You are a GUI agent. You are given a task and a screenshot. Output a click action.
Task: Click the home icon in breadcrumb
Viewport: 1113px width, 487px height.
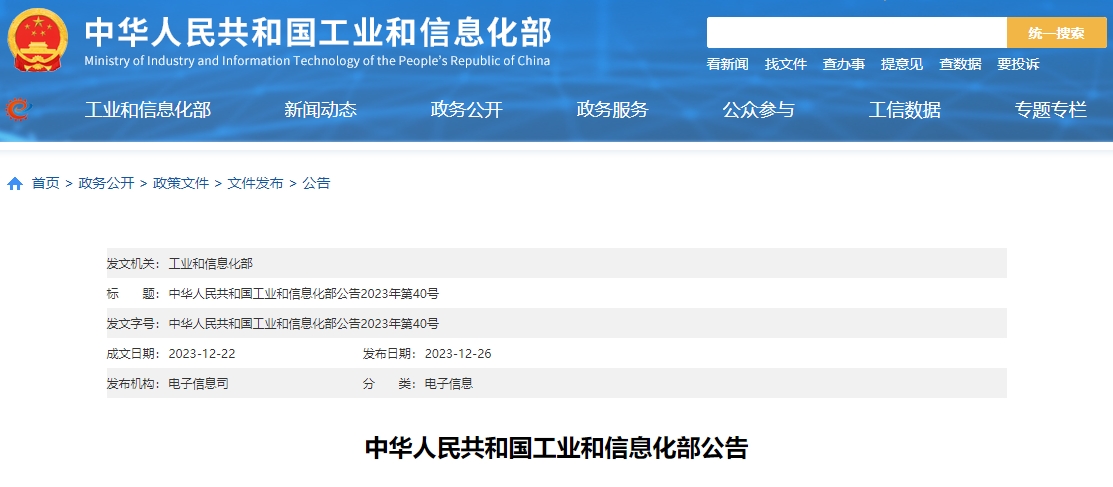[x=15, y=184]
